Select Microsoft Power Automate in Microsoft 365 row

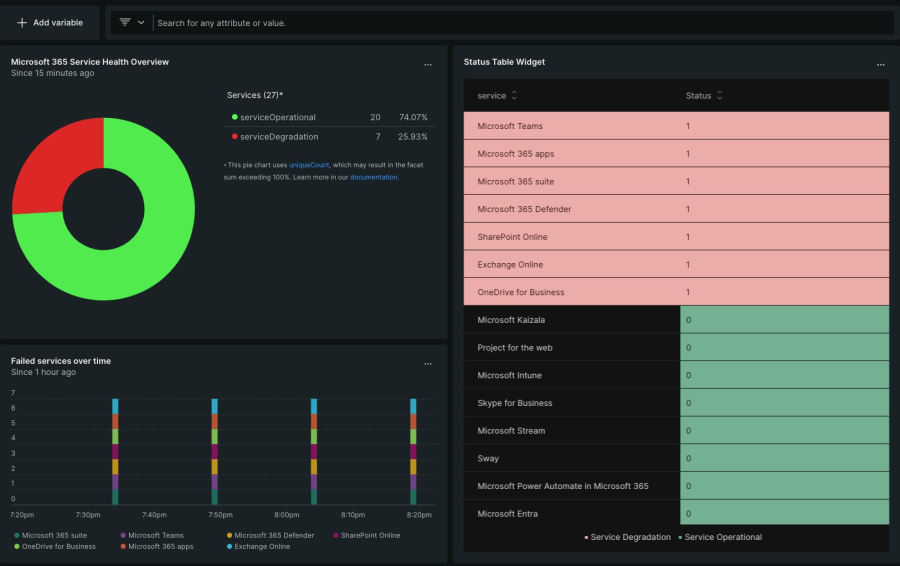[x=676, y=486]
